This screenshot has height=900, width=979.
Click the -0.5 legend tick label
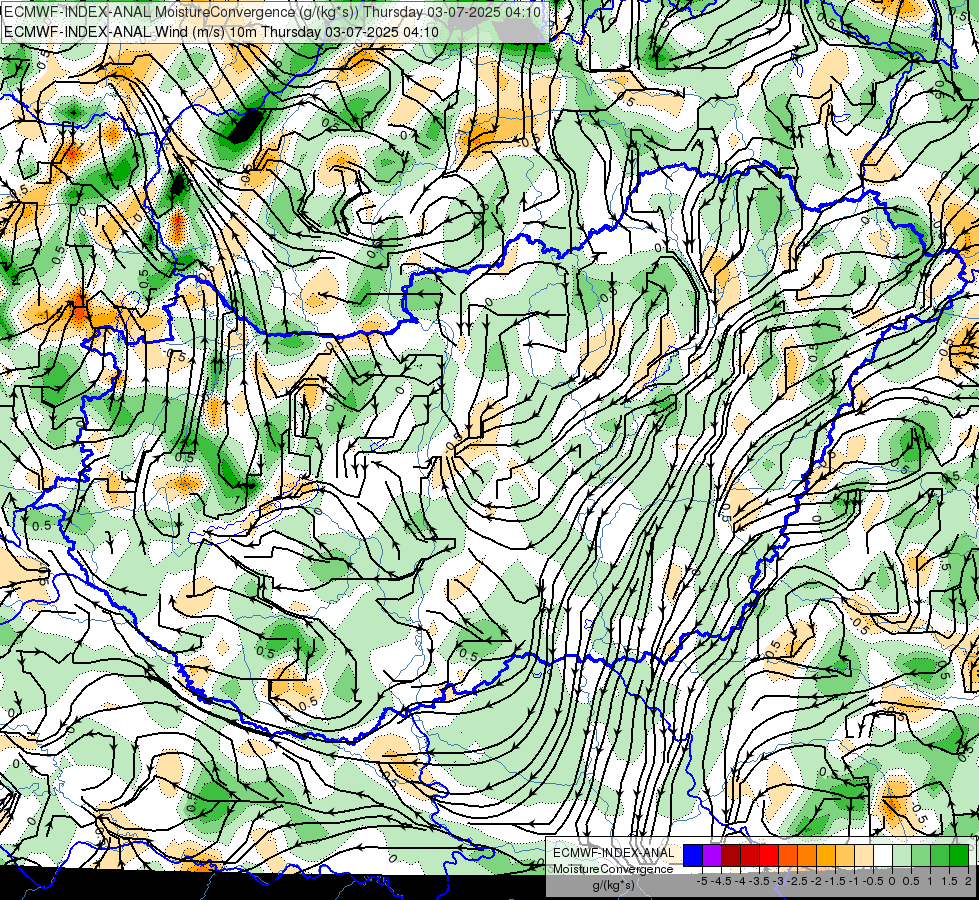pyautogui.click(x=873, y=881)
